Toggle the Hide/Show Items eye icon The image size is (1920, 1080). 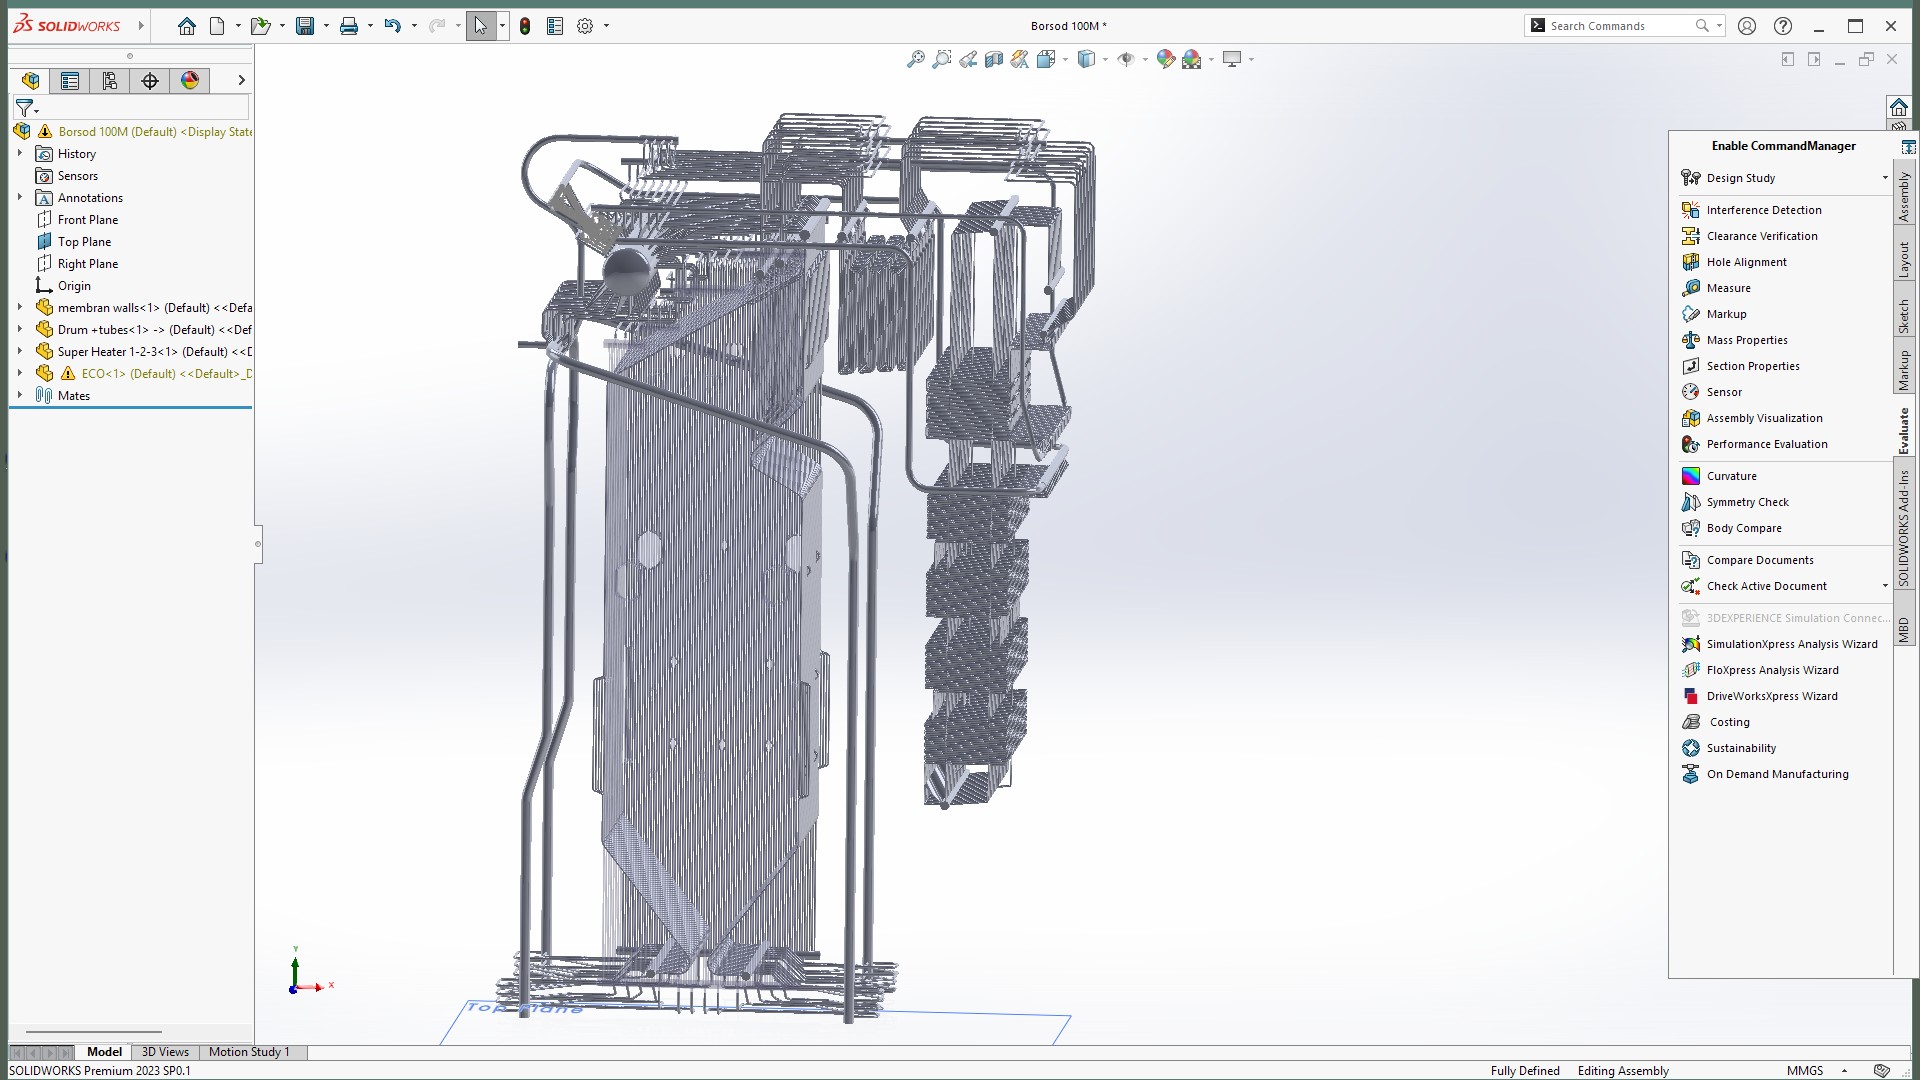point(1126,60)
